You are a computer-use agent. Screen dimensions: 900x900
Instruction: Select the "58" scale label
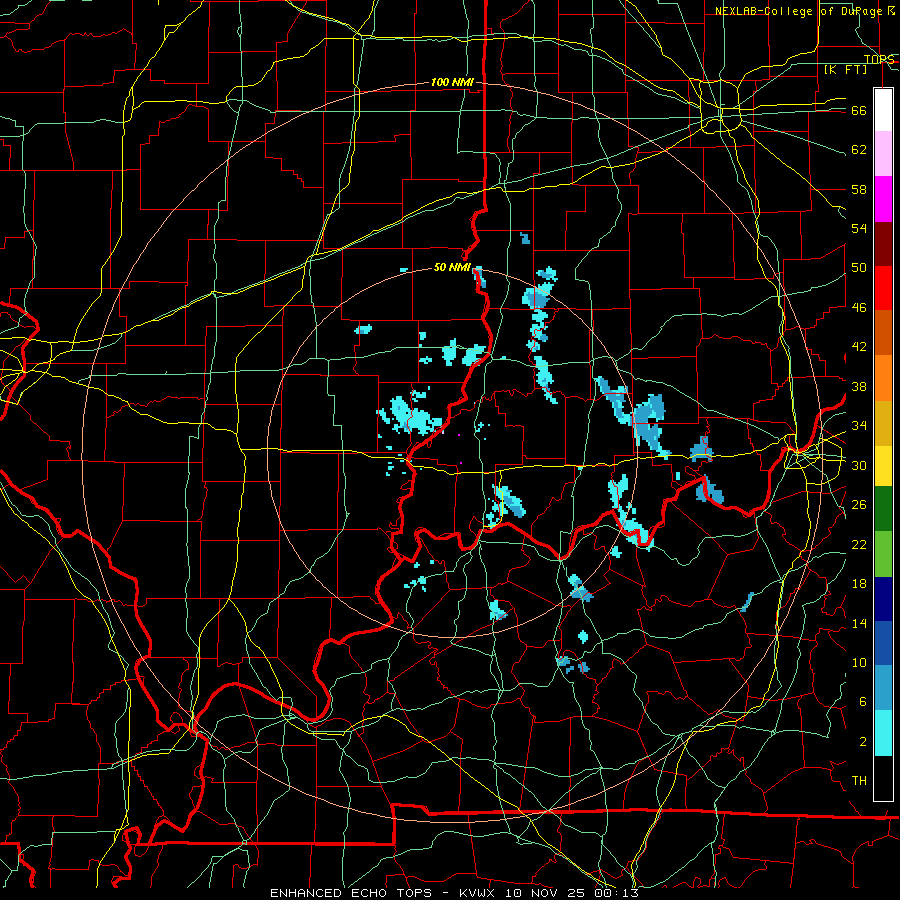tap(859, 189)
